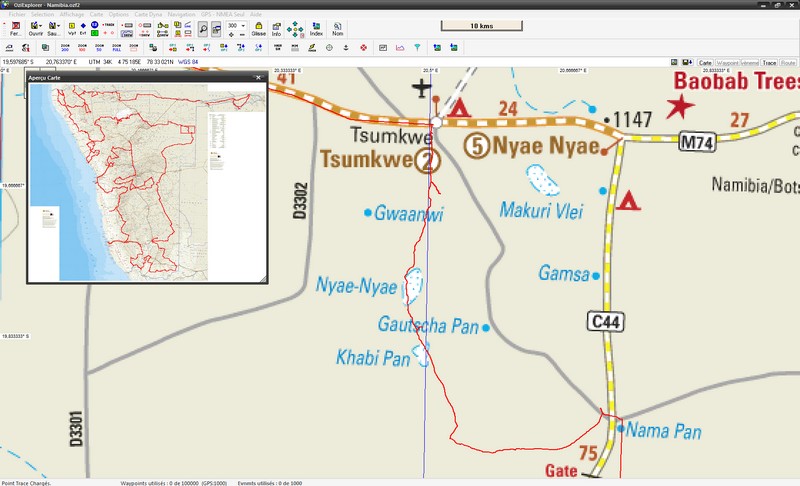Screen dimensions: 800x486
Task: Click the save-down icon beside Carte tab
Action: (687, 62)
